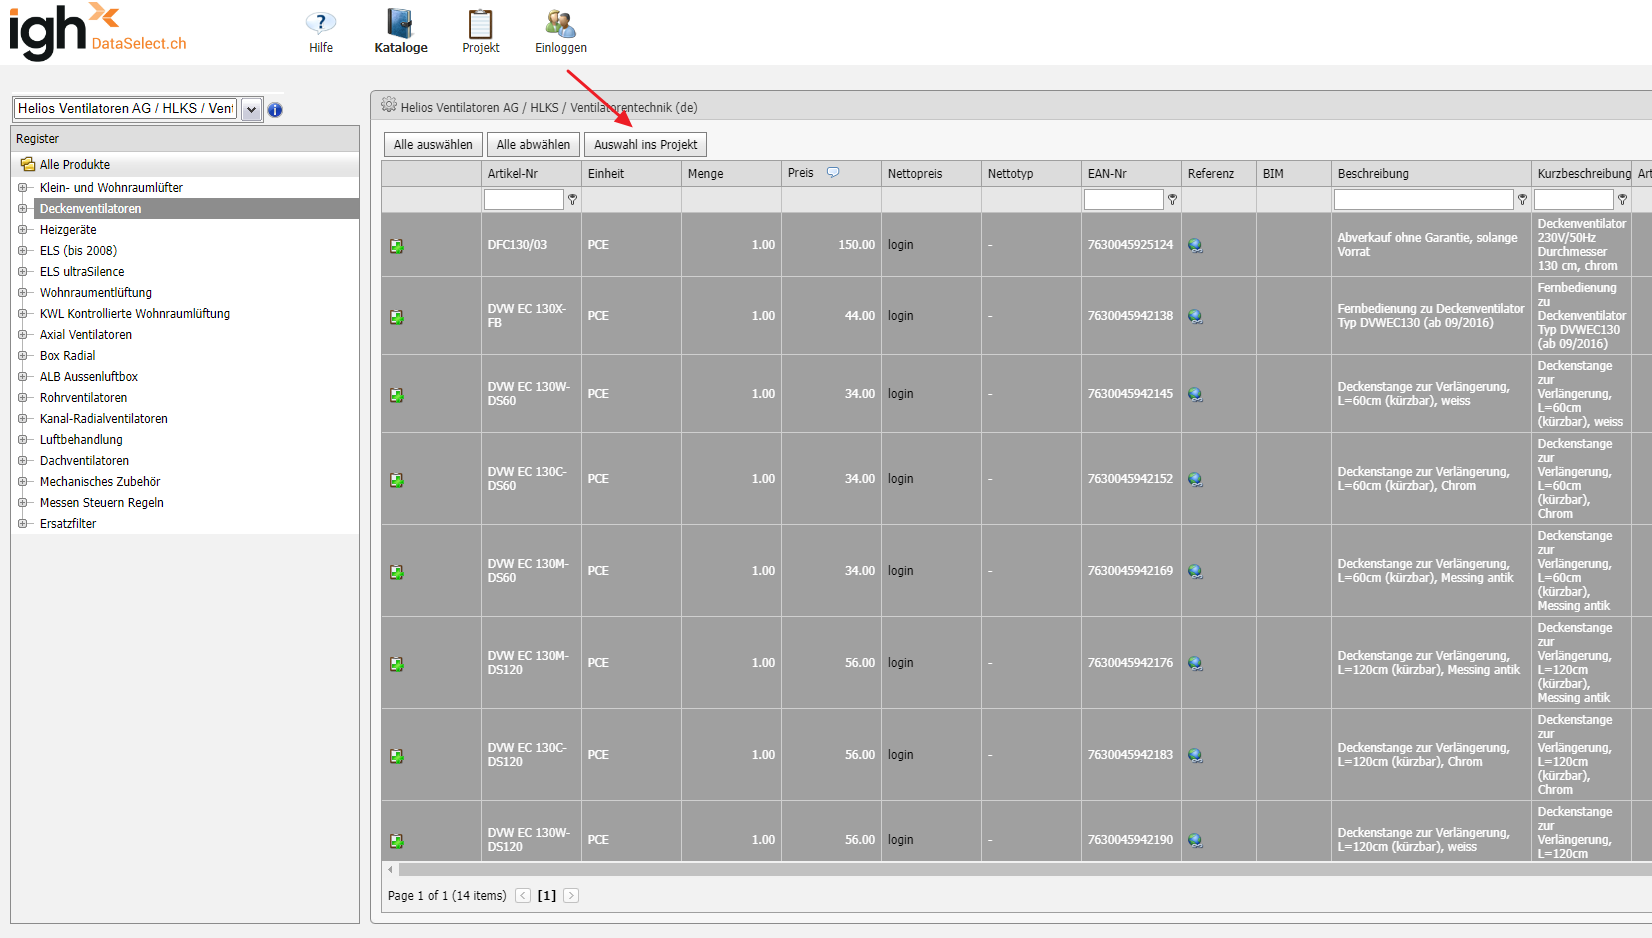The width and height of the screenshot is (1652, 938).
Task: Open reference globe for EAN 7630045942169
Action: [x=1195, y=572]
